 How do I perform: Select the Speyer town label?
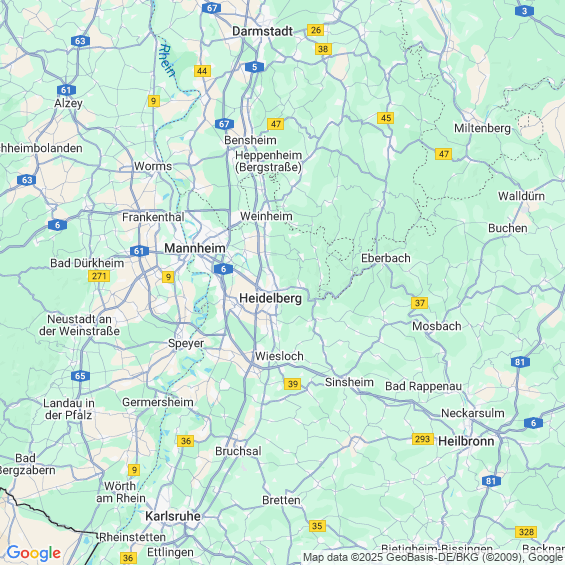tap(186, 343)
